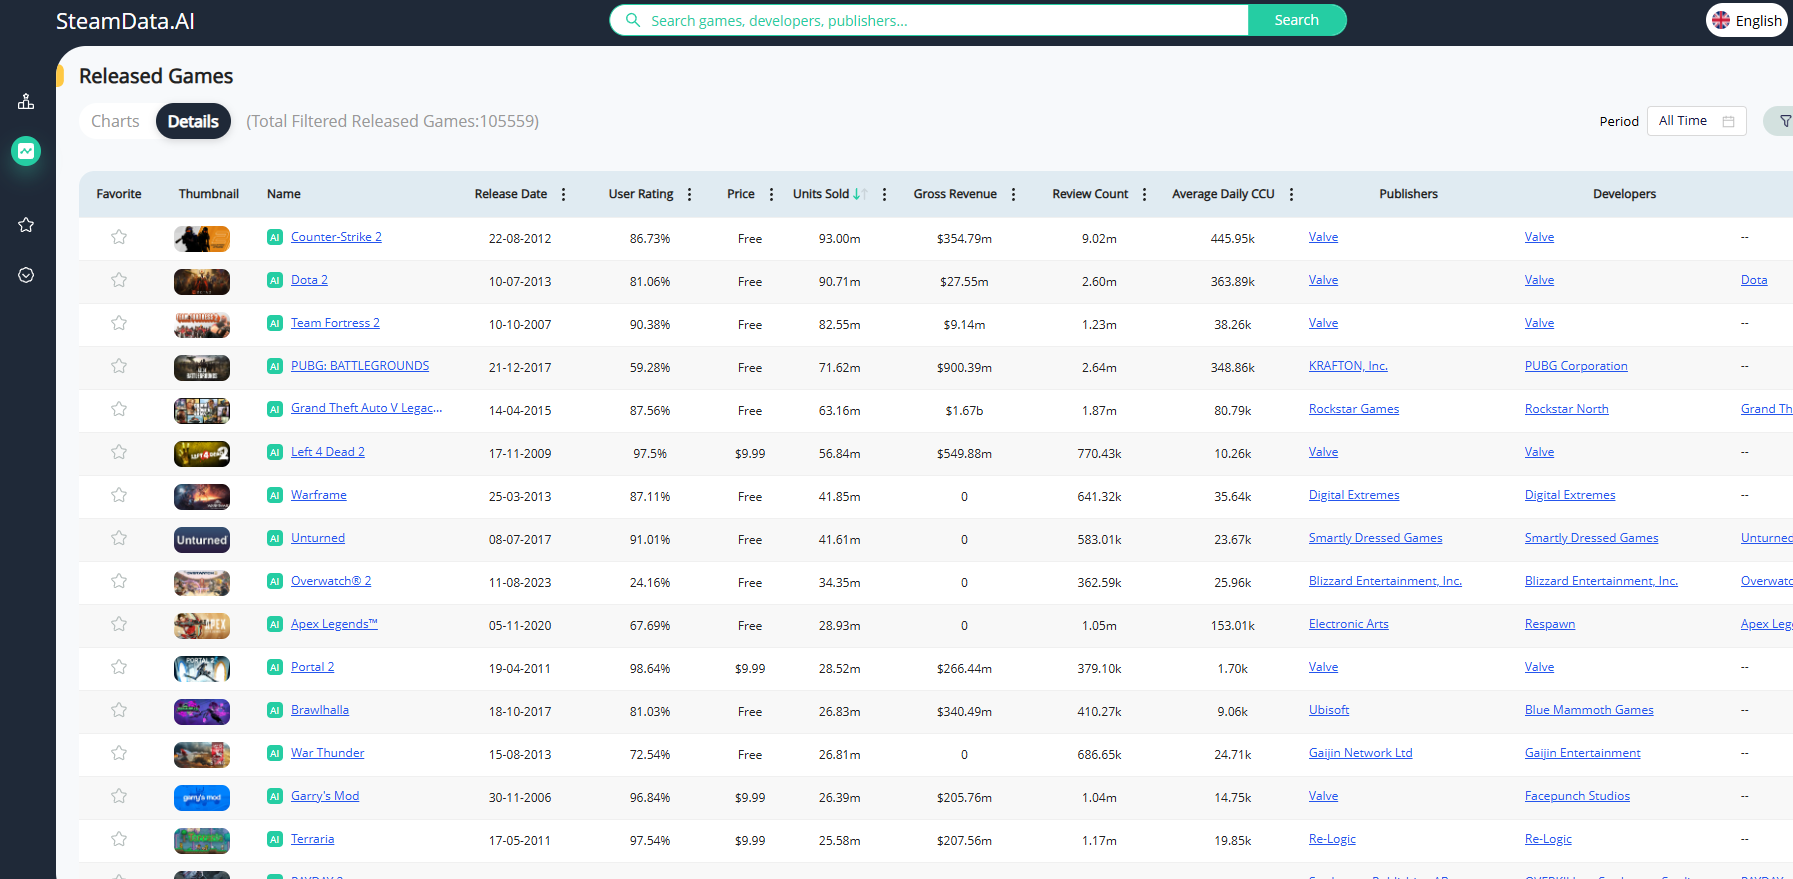Open Price column menu
This screenshot has width=1793, height=879.
pos(771,194)
